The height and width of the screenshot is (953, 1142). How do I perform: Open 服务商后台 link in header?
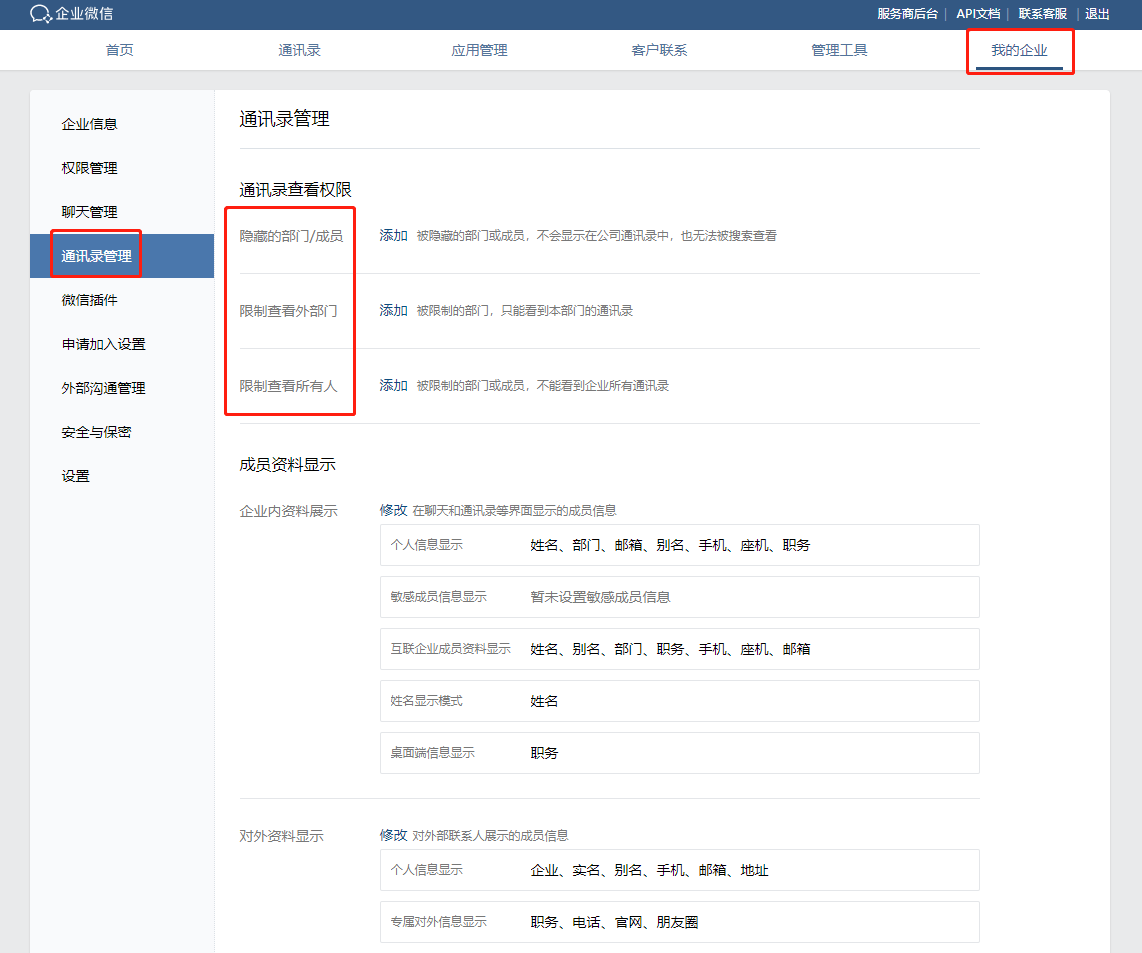[x=907, y=14]
